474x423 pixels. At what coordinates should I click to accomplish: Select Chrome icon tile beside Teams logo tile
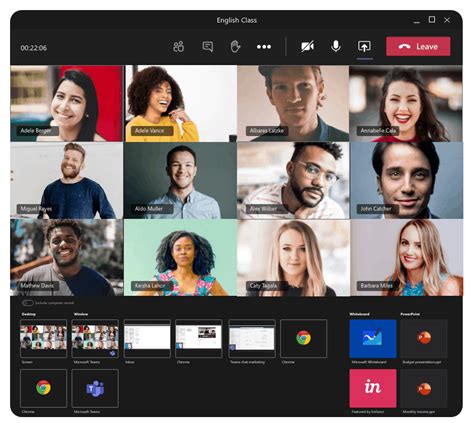(x=43, y=388)
